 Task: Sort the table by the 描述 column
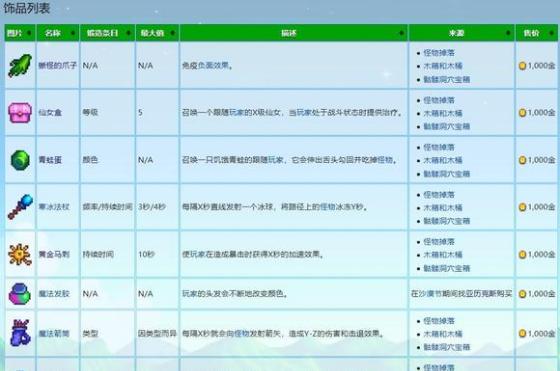coord(294,33)
